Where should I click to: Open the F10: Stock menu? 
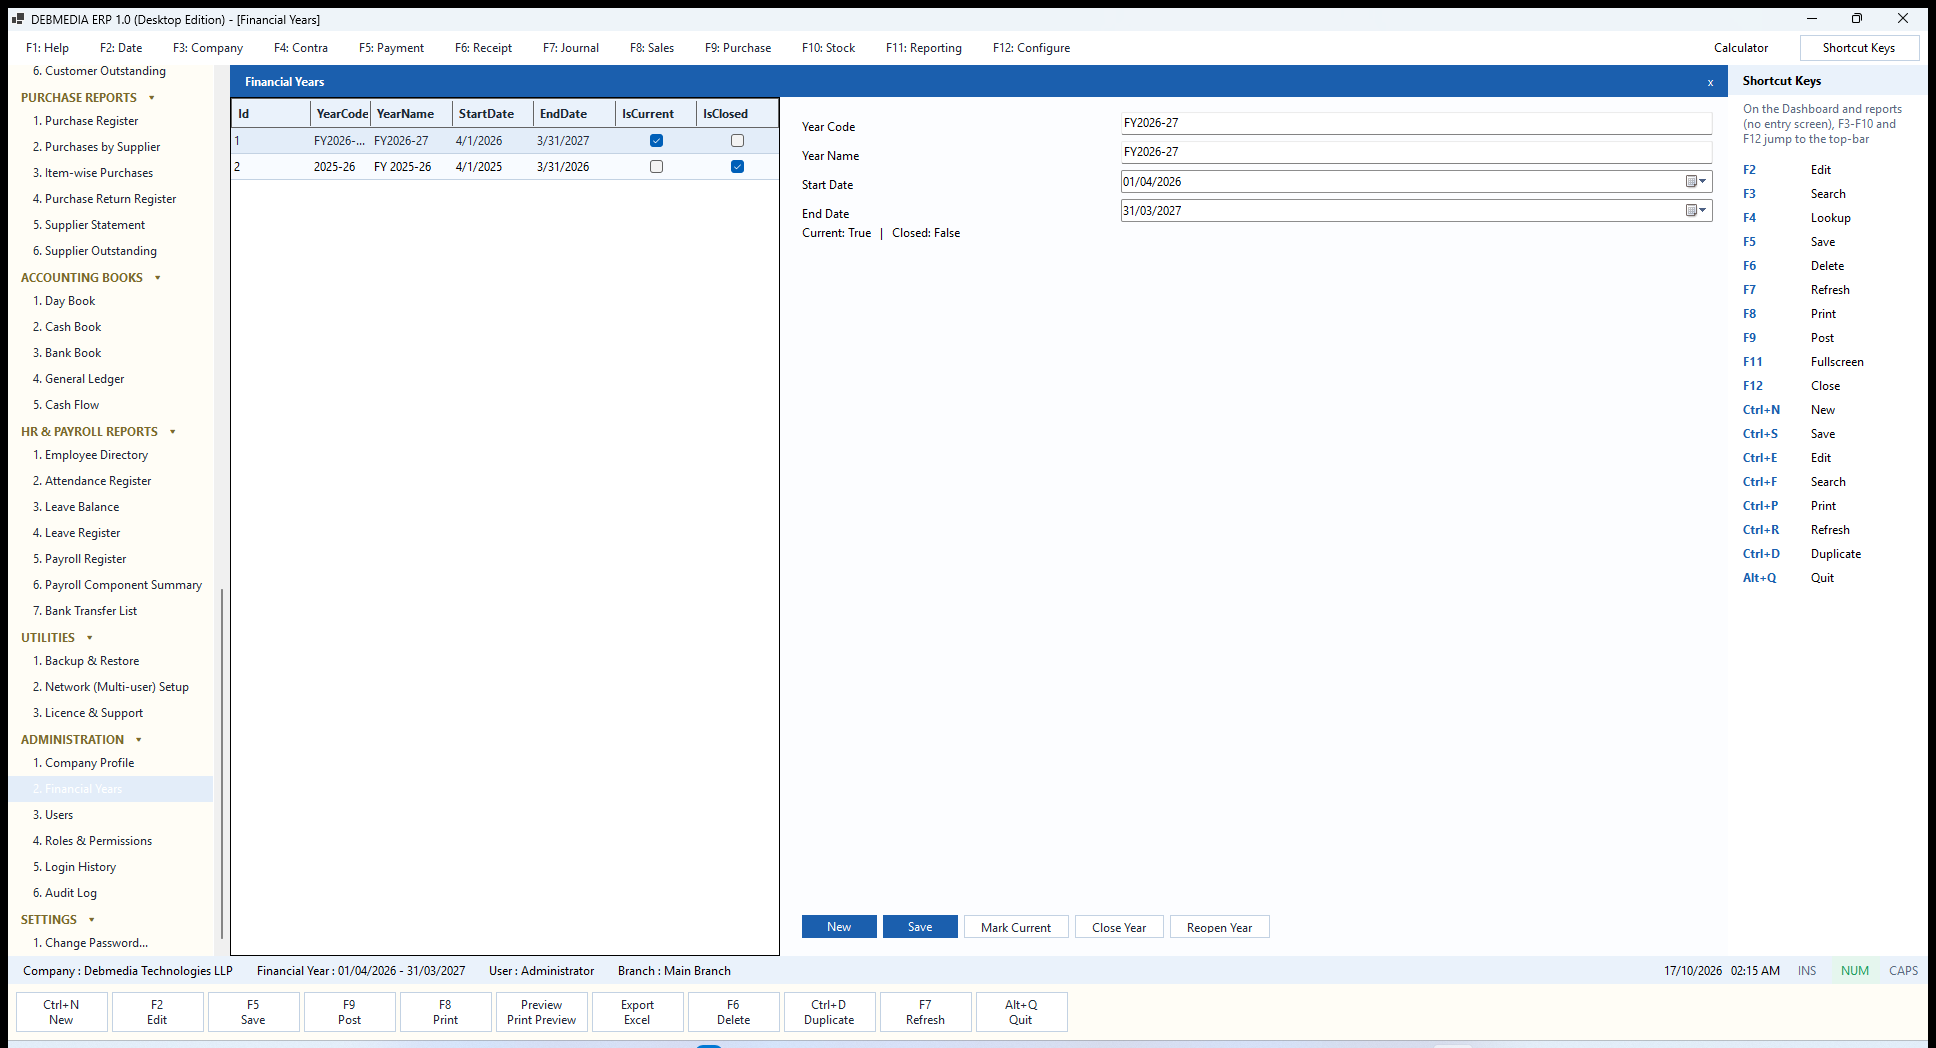point(828,48)
